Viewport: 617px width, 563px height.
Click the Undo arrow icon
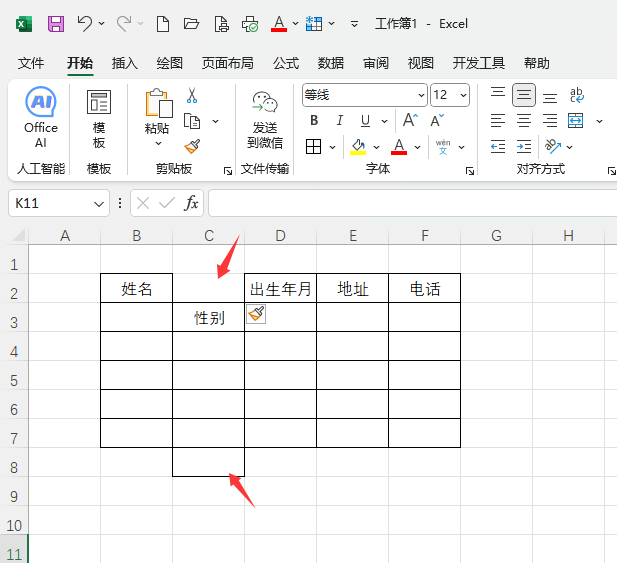[x=85, y=24]
